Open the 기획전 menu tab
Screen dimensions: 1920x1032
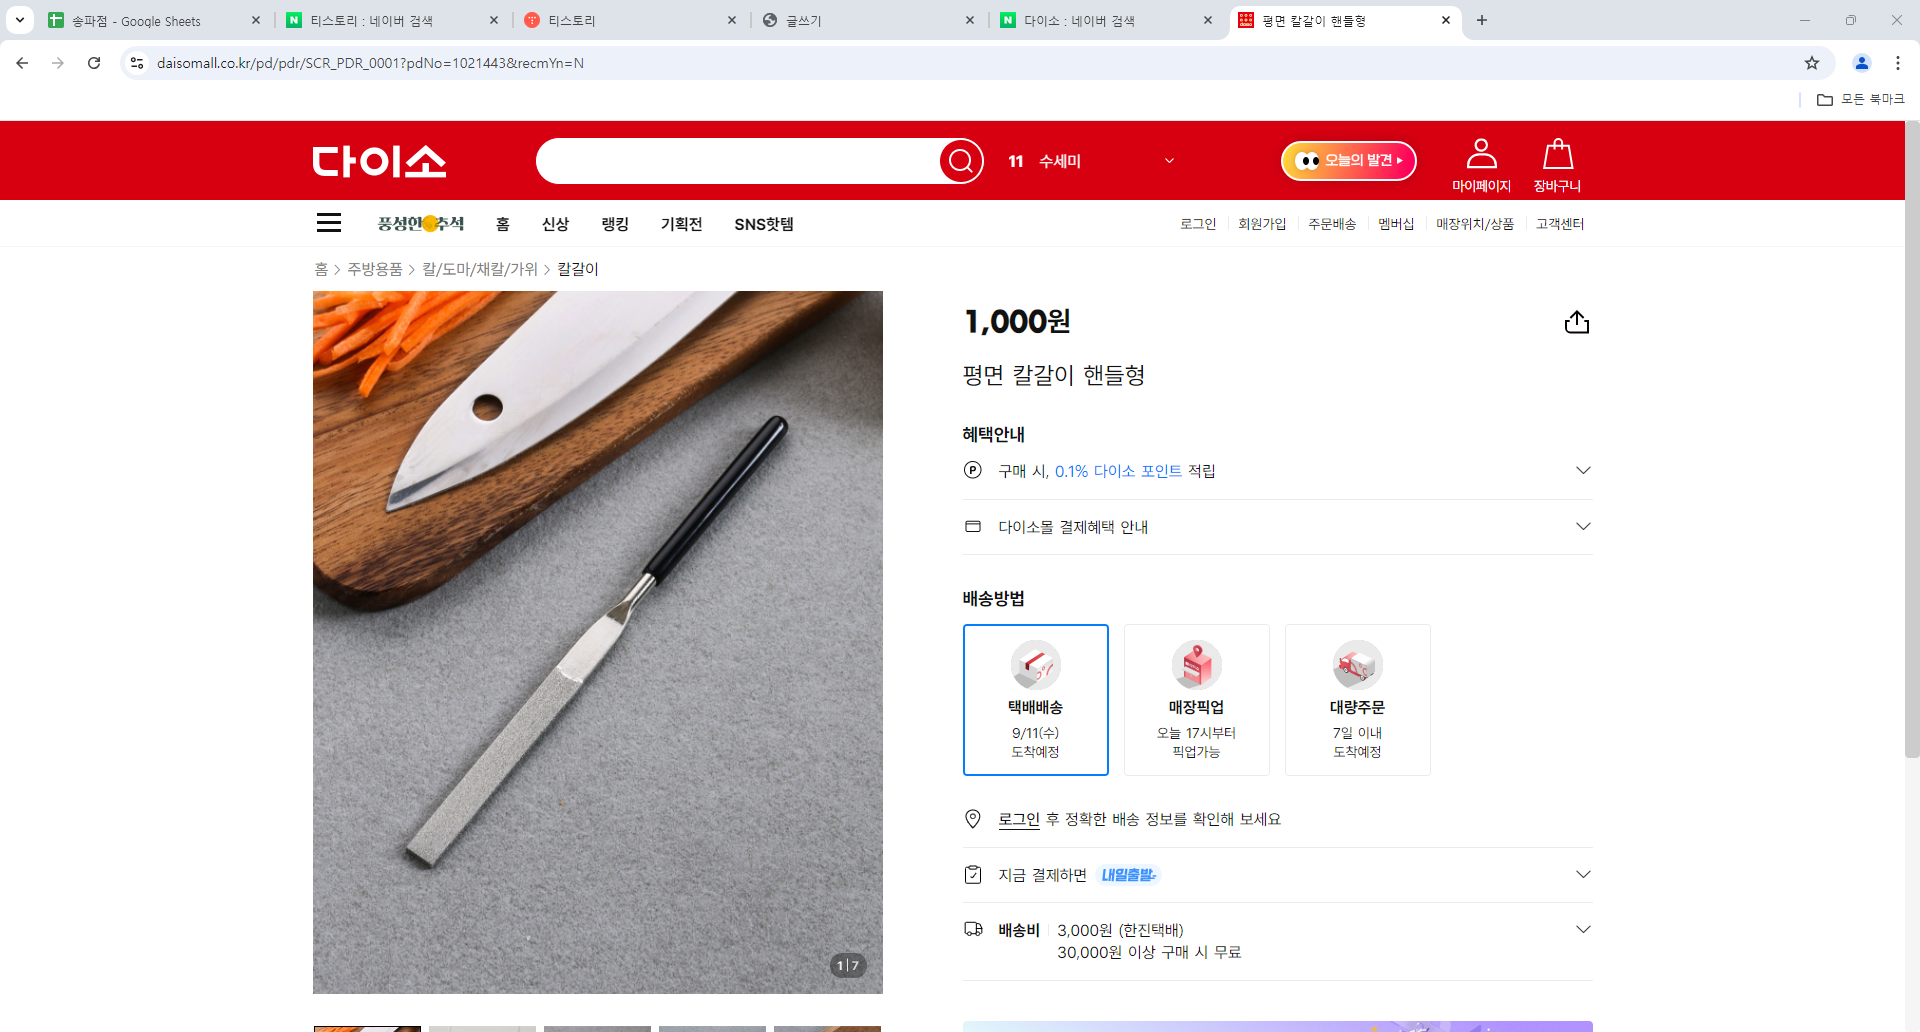(x=681, y=224)
